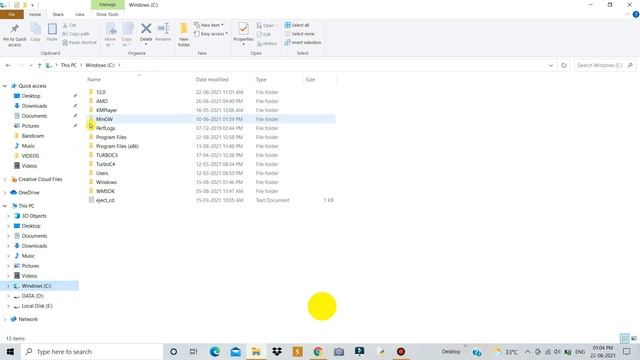Sort by Size column header
Viewport: 640px width, 360px height.
click(310, 80)
